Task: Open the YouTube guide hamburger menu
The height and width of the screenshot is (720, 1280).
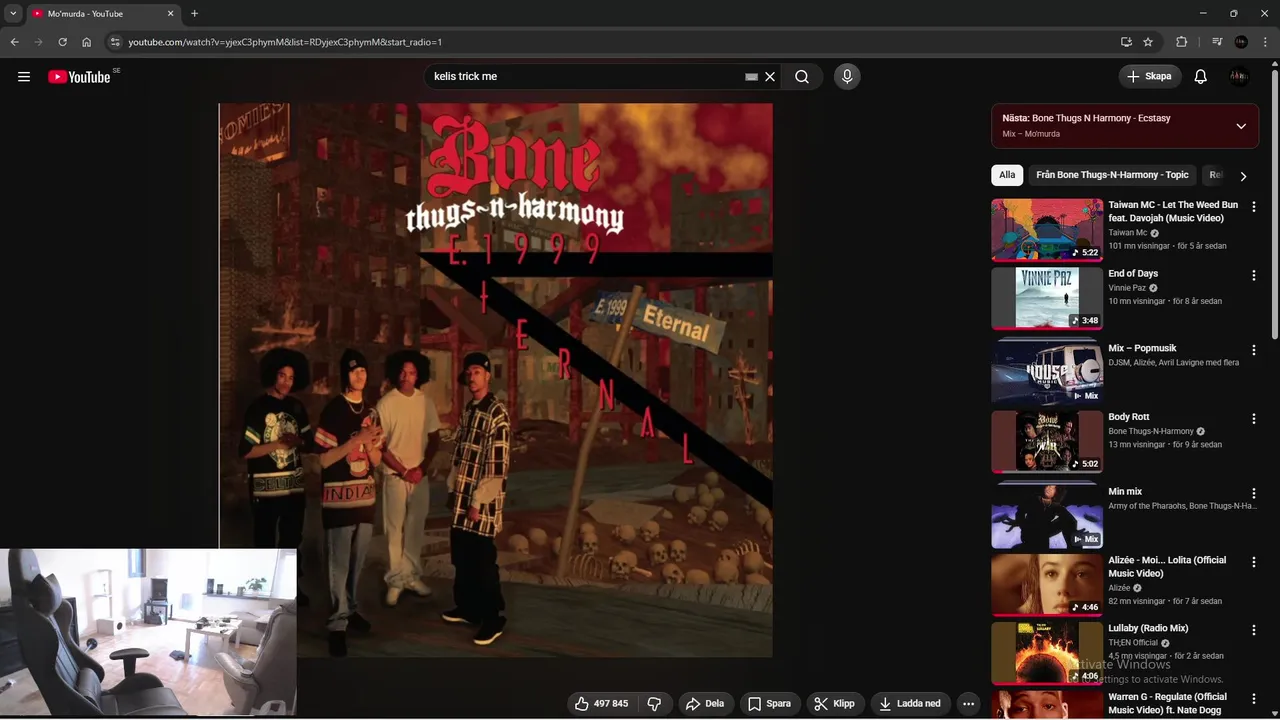Action: point(24,76)
